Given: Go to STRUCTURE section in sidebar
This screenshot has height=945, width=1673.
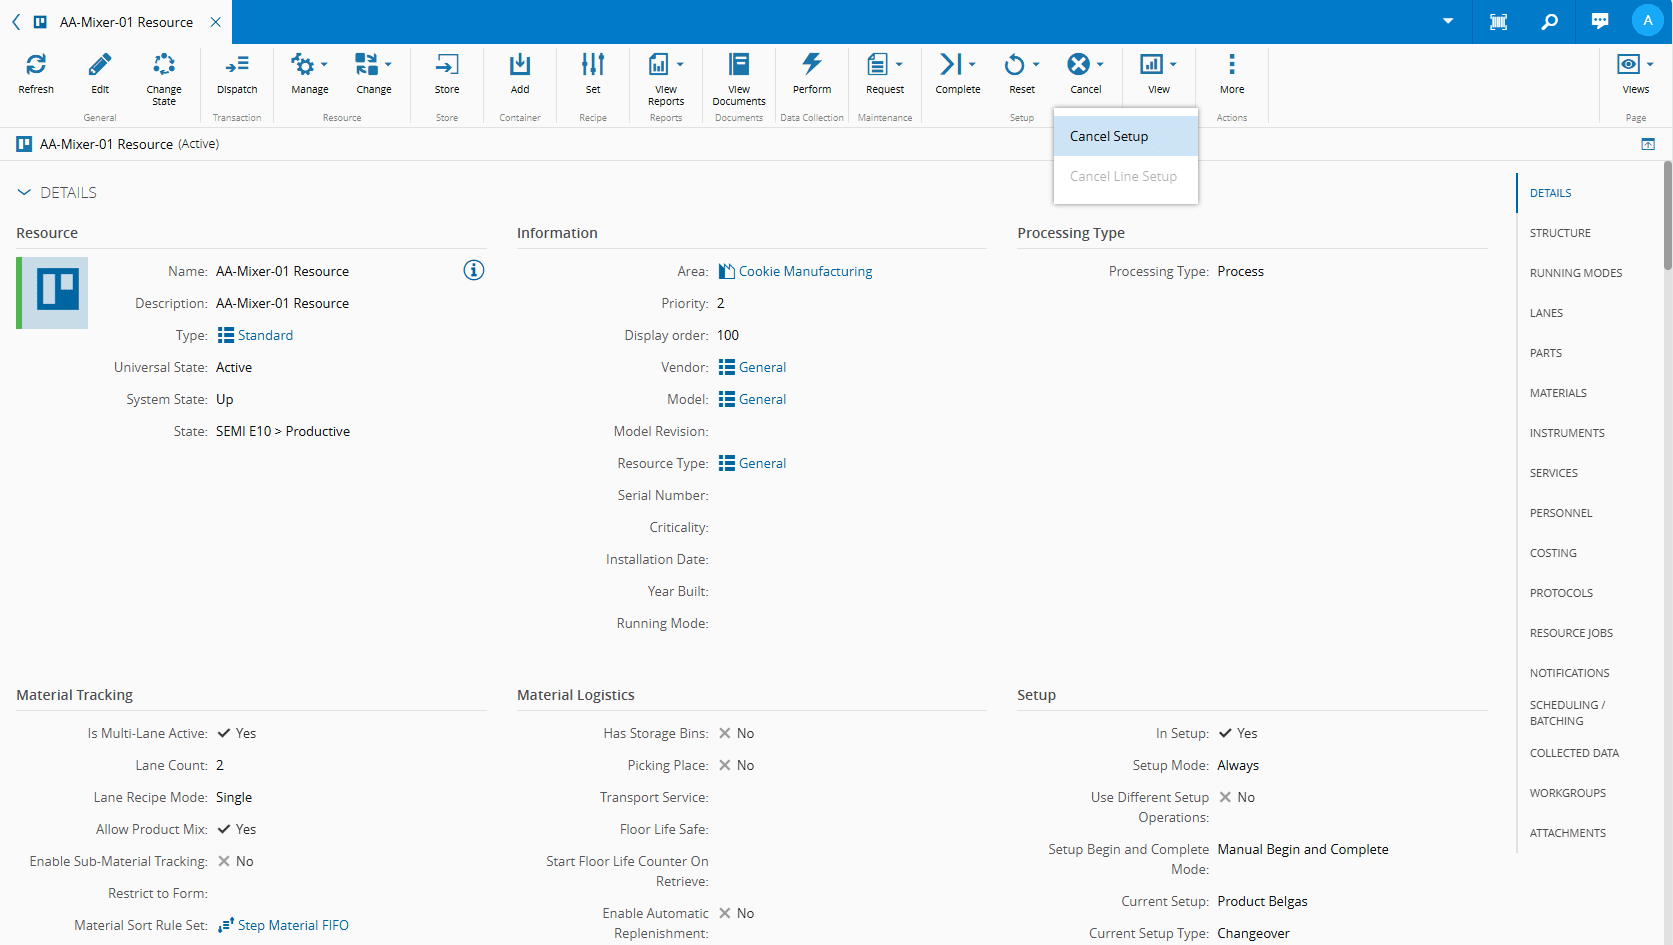Looking at the screenshot, I should pyautogui.click(x=1560, y=233).
